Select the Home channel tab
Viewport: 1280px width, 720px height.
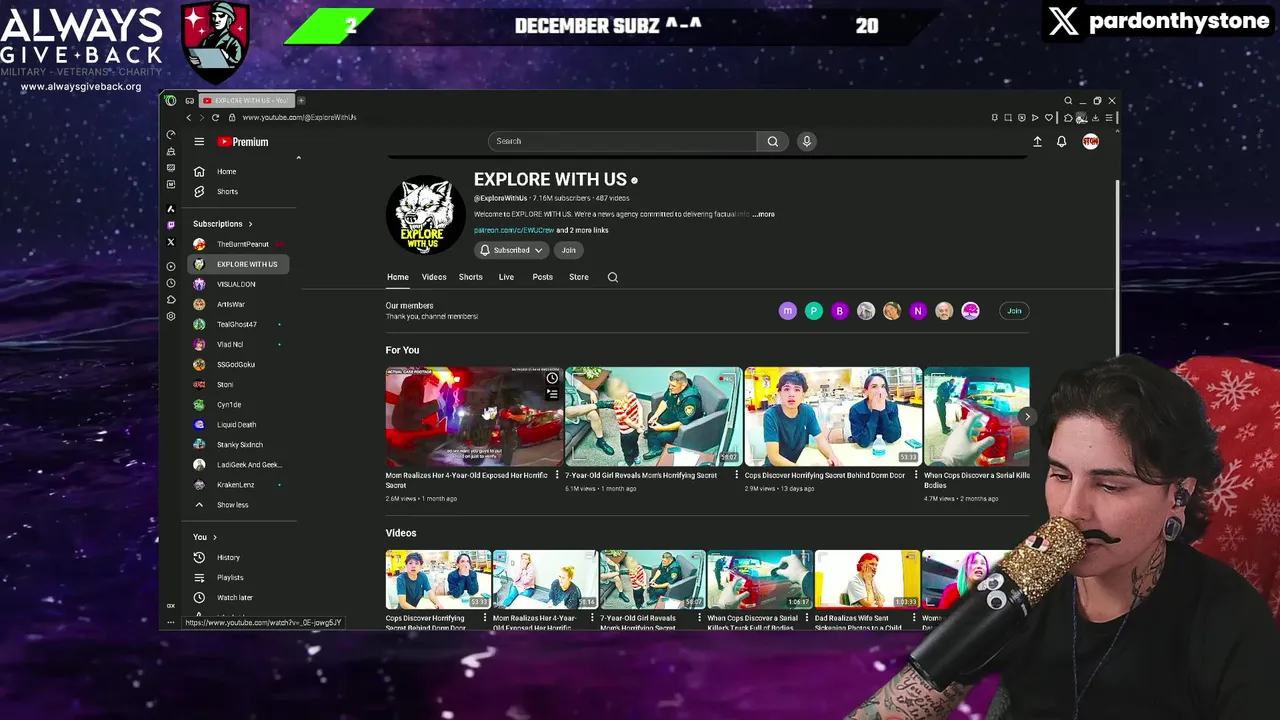[x=398, y=277]
